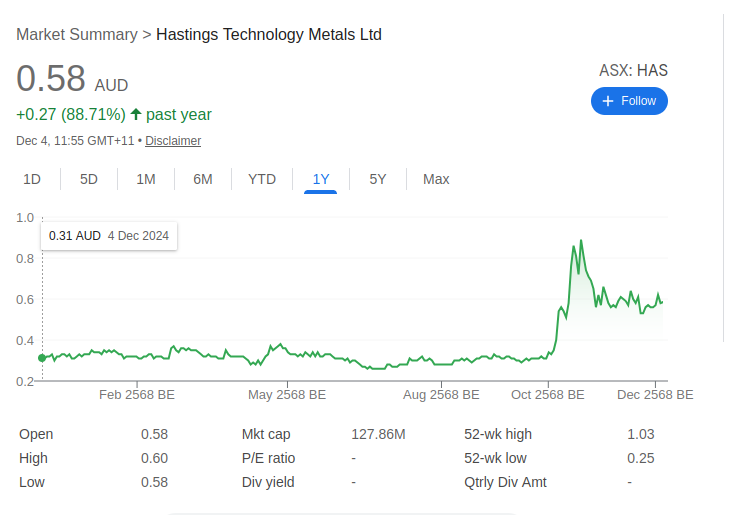Click the Follow button

click(x=629, y=101)
